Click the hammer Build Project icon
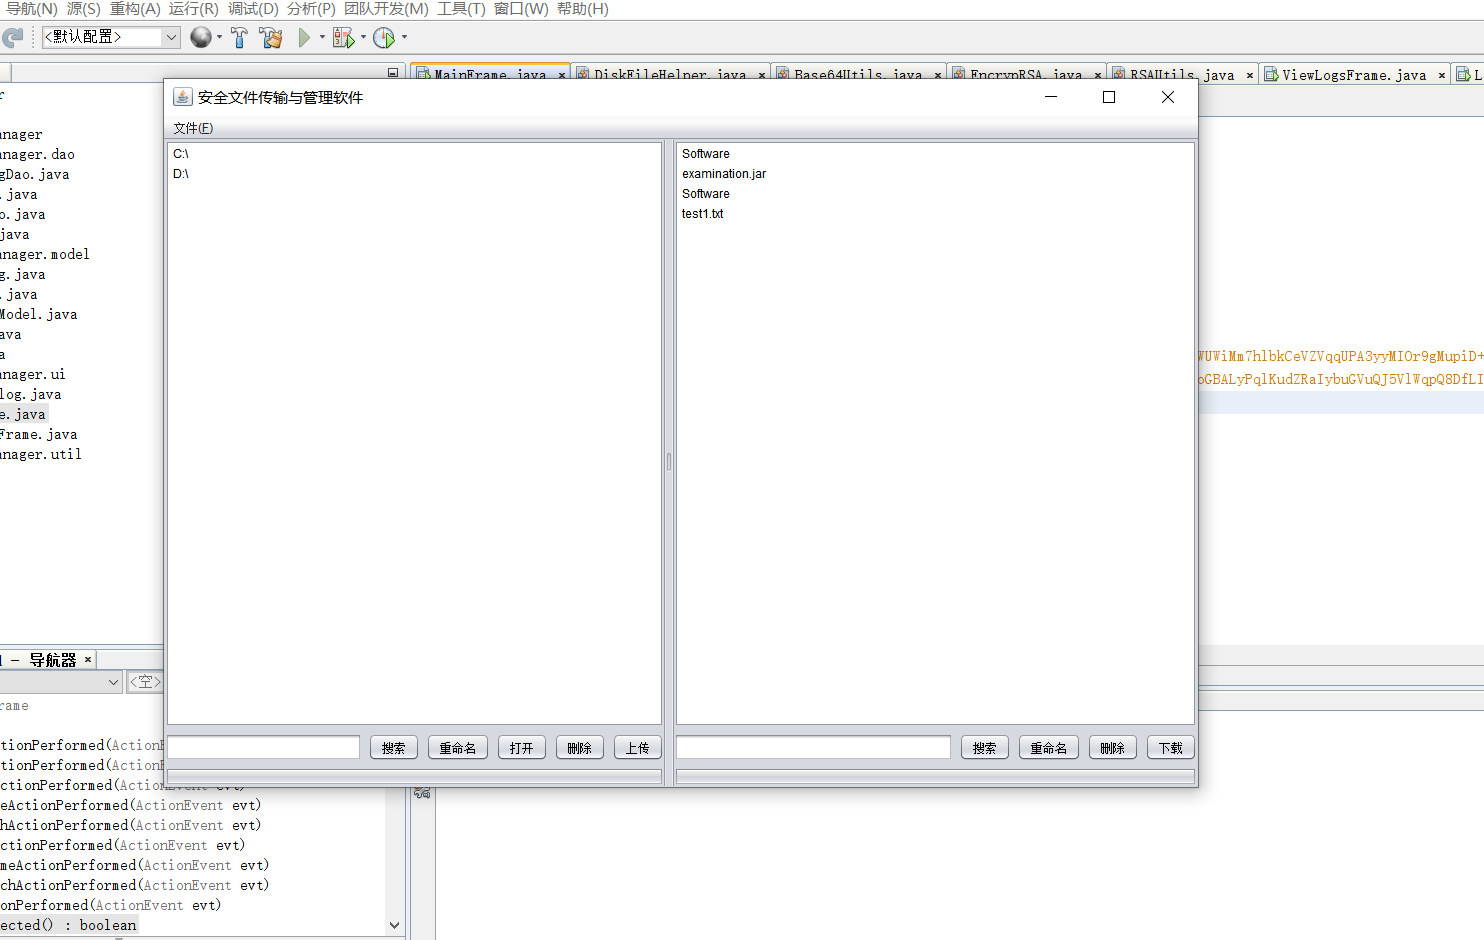 tap(239, 37)
